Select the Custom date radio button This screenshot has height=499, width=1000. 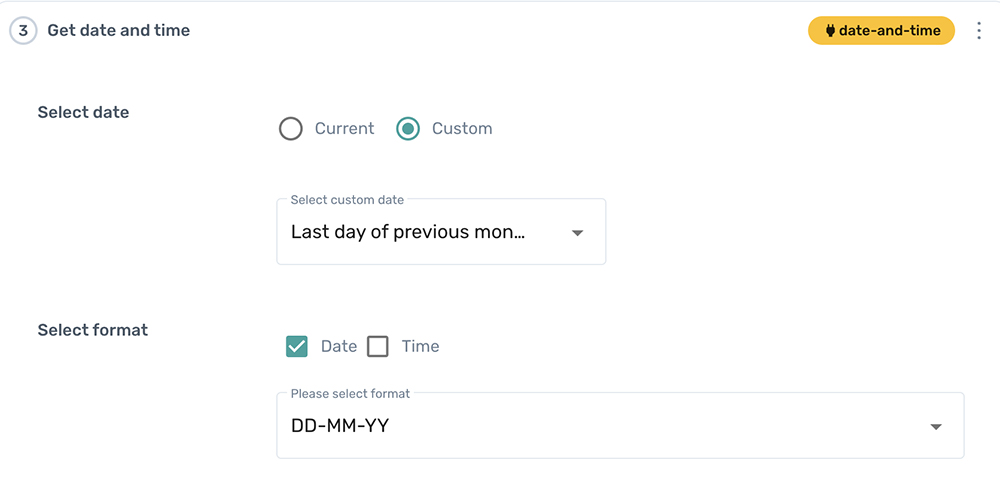click(408, 129)
